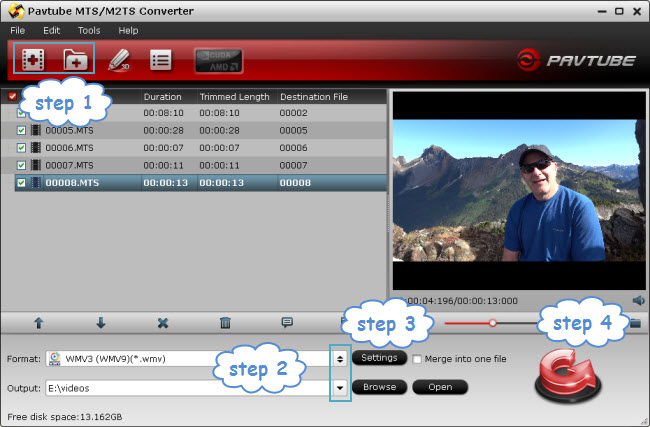Click duration 00:08:10 in Duration column
The height and width of the screenshot is (427, 650).
[163, 113]
